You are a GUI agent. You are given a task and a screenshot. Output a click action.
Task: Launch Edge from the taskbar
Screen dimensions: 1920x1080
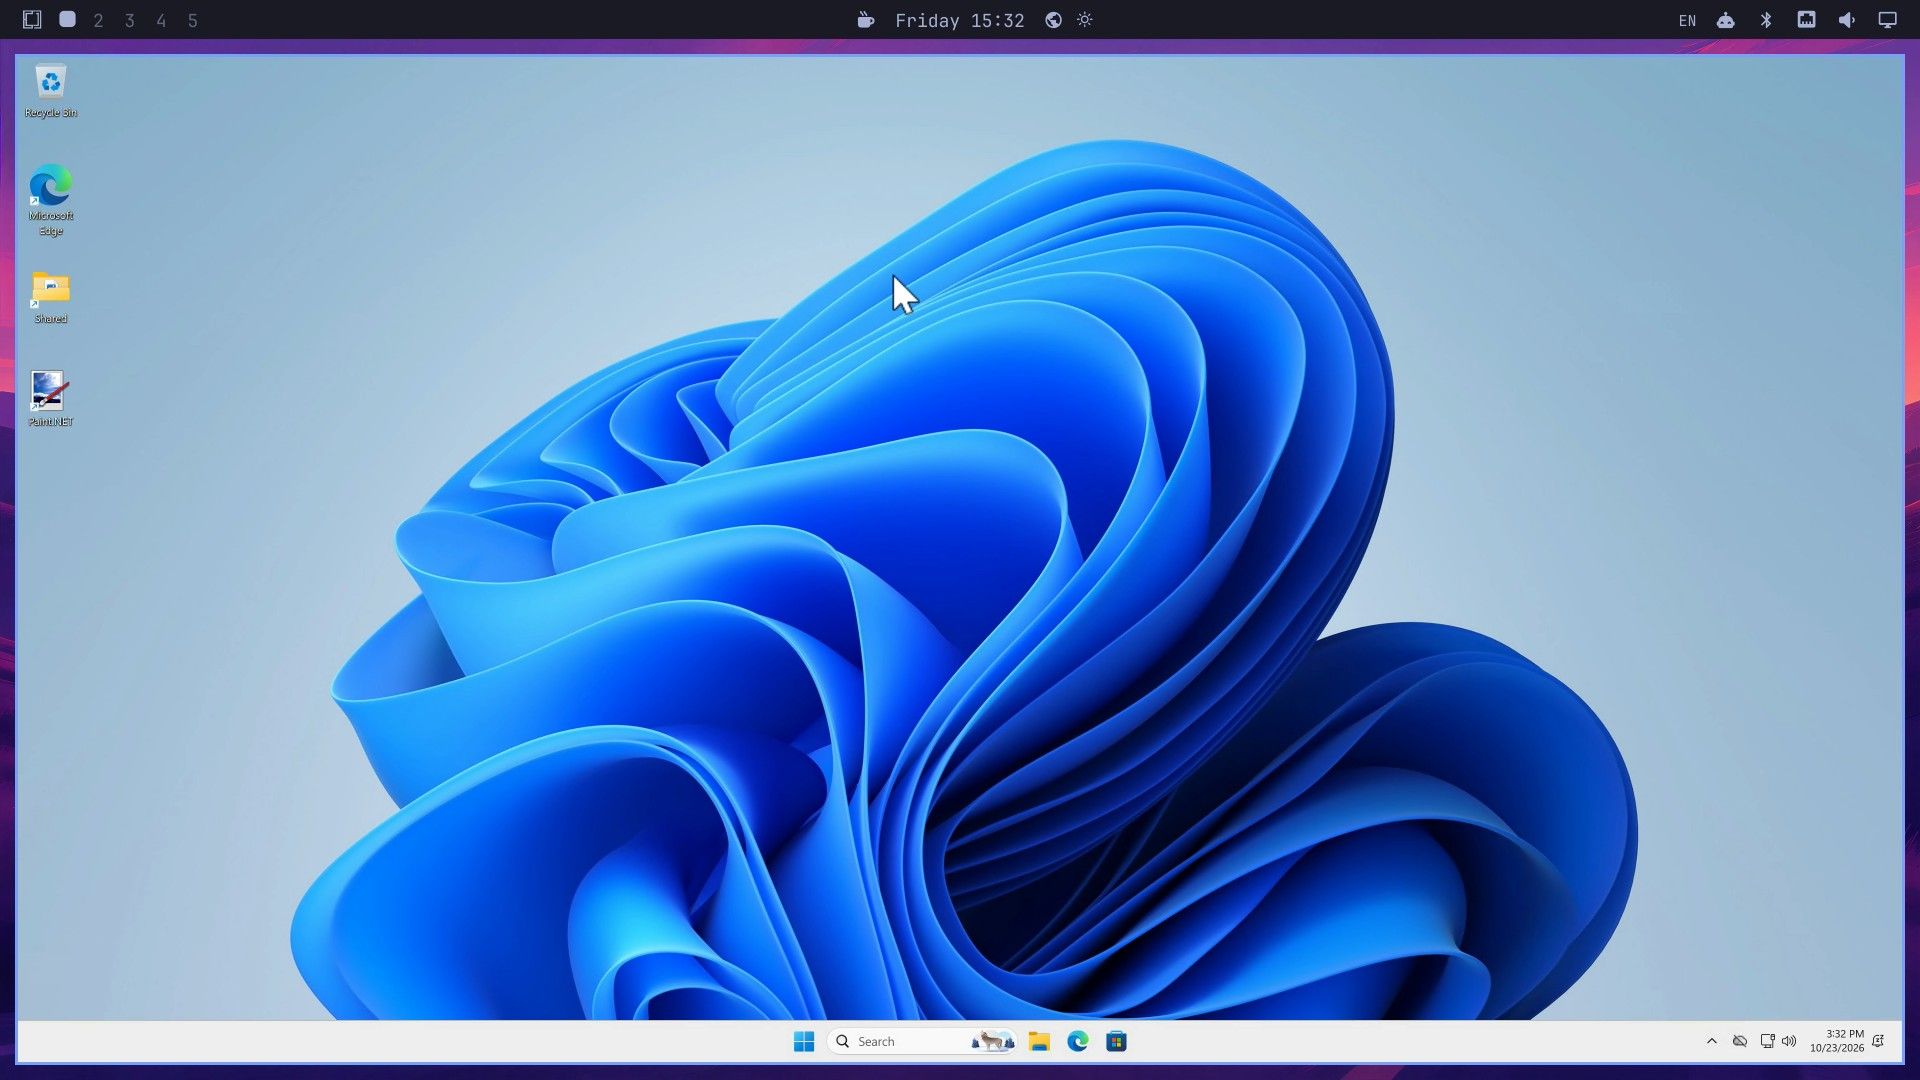pyautogui.click(x=1078, y=1041)
